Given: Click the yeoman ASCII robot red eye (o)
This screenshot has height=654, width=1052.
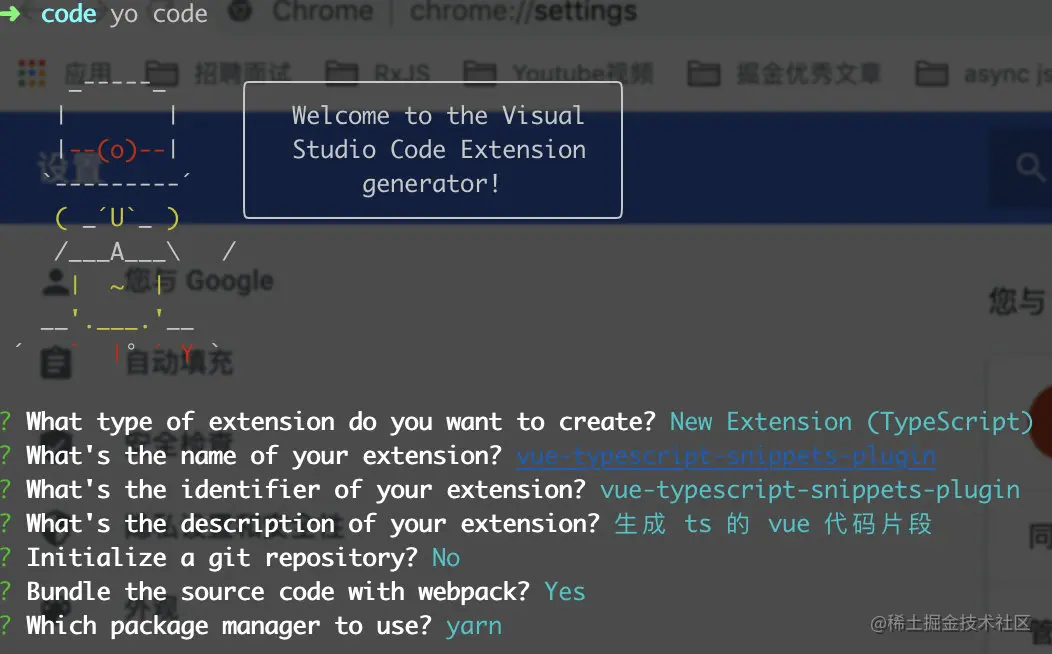Looking at the screenshot, I should pos(117,150).
